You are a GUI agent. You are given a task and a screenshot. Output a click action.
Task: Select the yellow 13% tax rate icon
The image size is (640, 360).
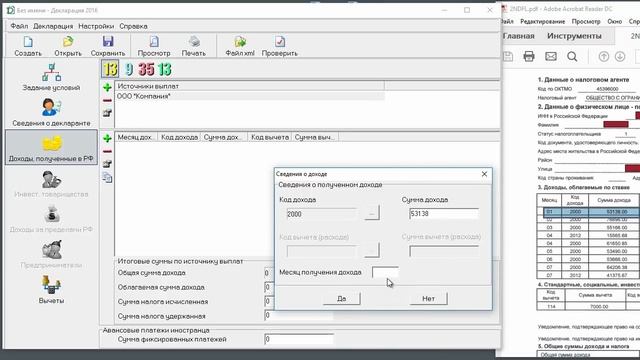point(110,69)
